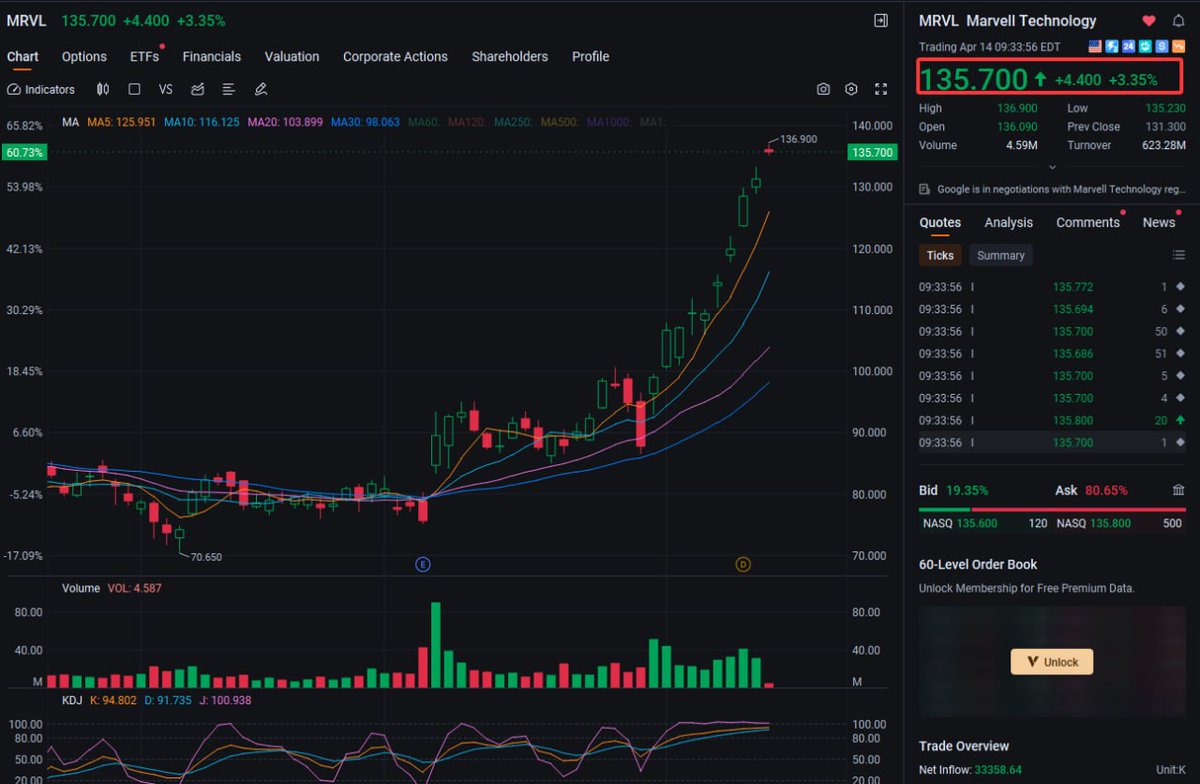Click the D dividend marker on chart
This screenshot has width=1200, height=784.
click(743, 565)
